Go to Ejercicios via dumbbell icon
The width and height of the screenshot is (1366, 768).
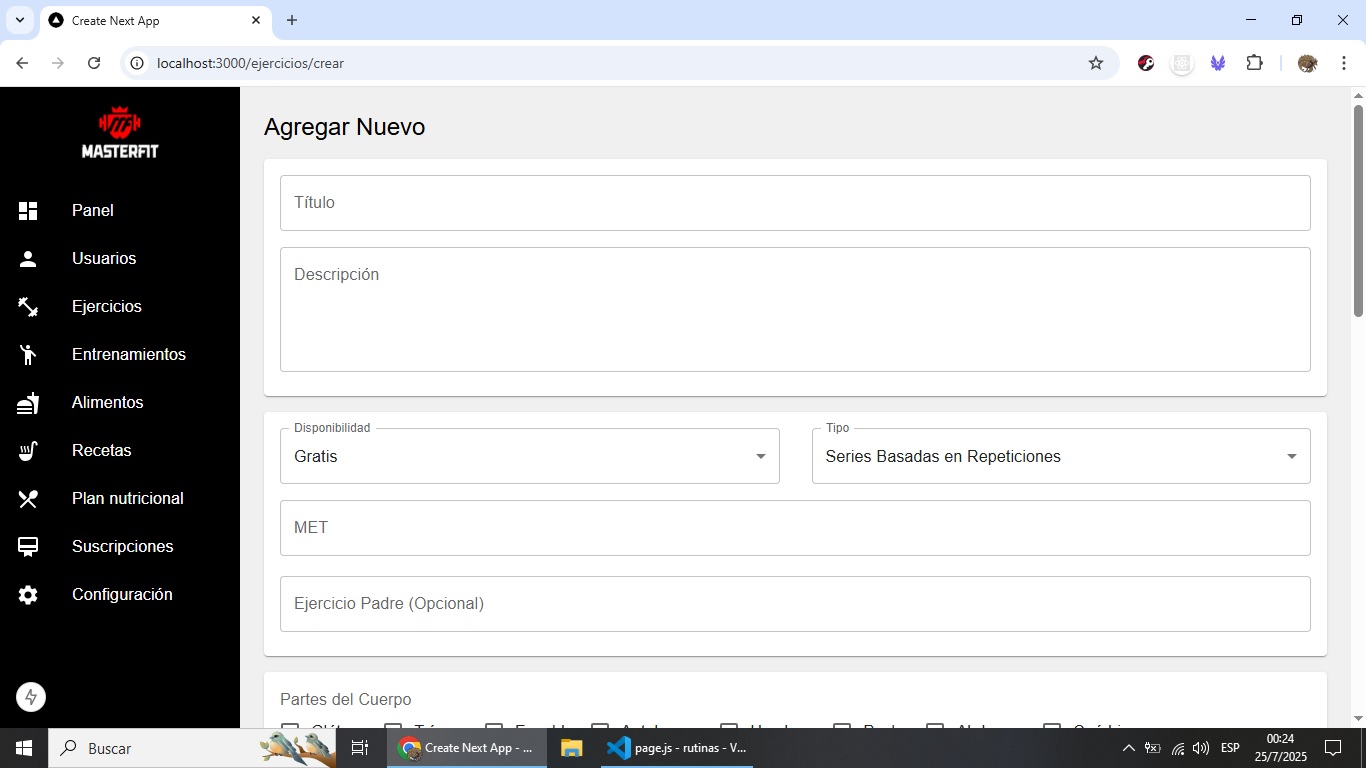[x=28, y=306]
